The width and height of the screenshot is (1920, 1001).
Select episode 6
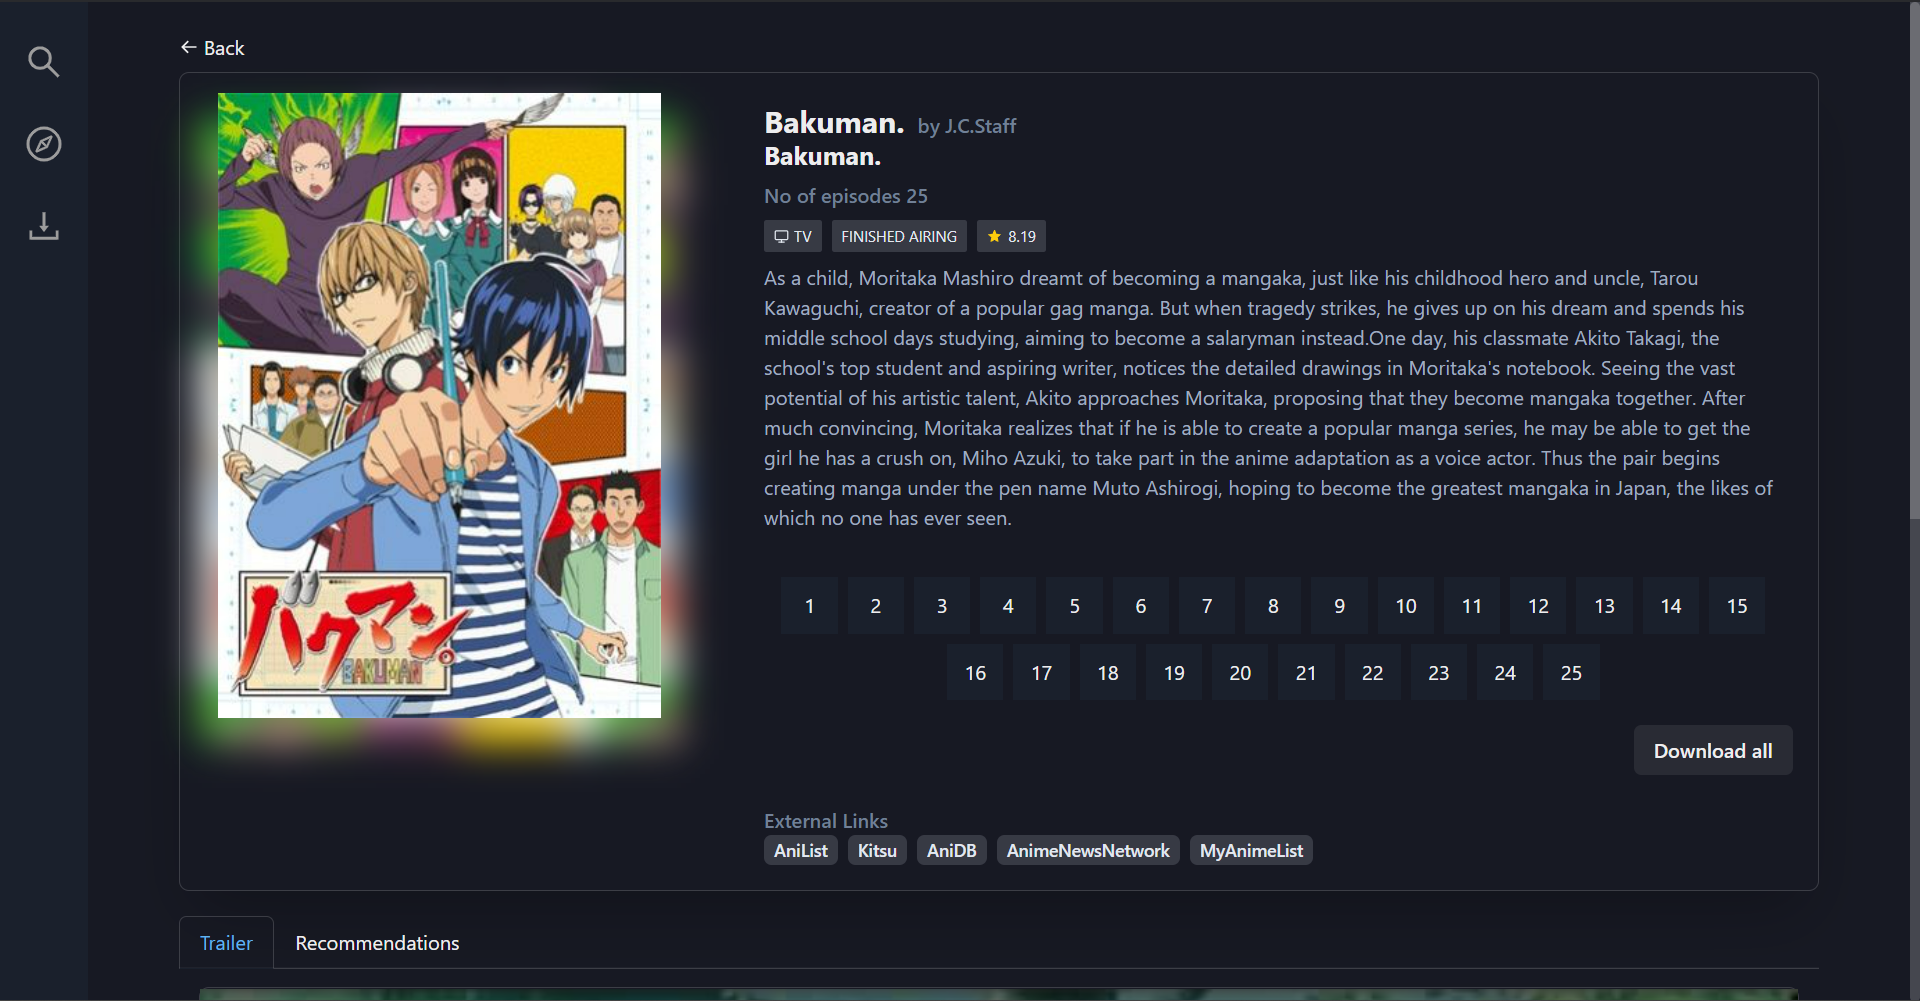click(x=1141, y=605)
